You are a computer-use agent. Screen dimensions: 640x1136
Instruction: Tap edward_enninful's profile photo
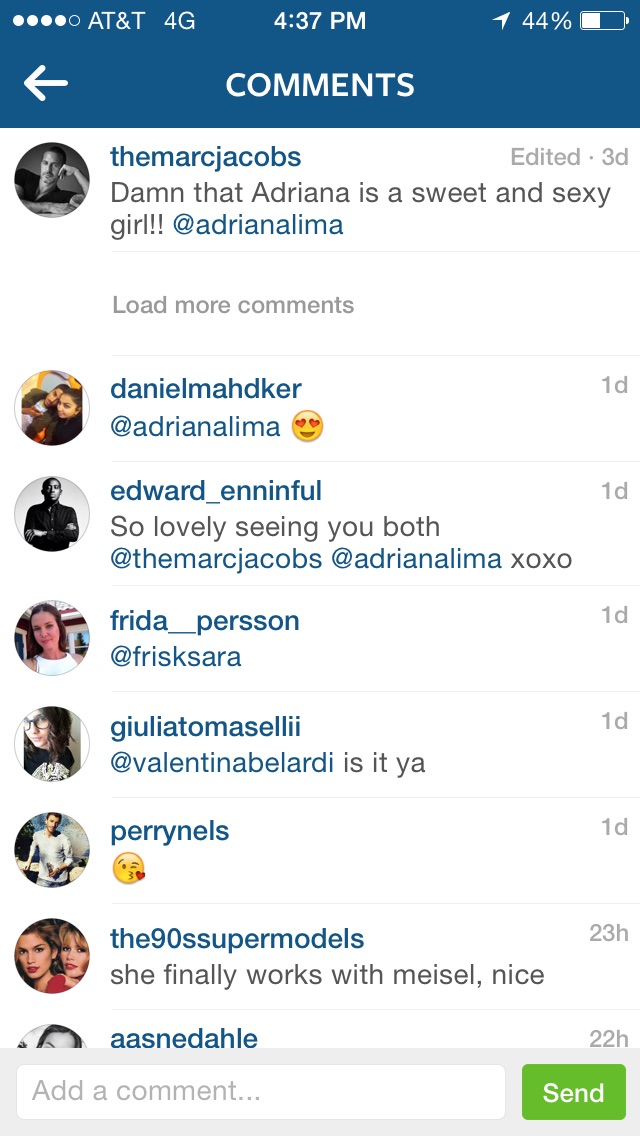coord(52,514)
